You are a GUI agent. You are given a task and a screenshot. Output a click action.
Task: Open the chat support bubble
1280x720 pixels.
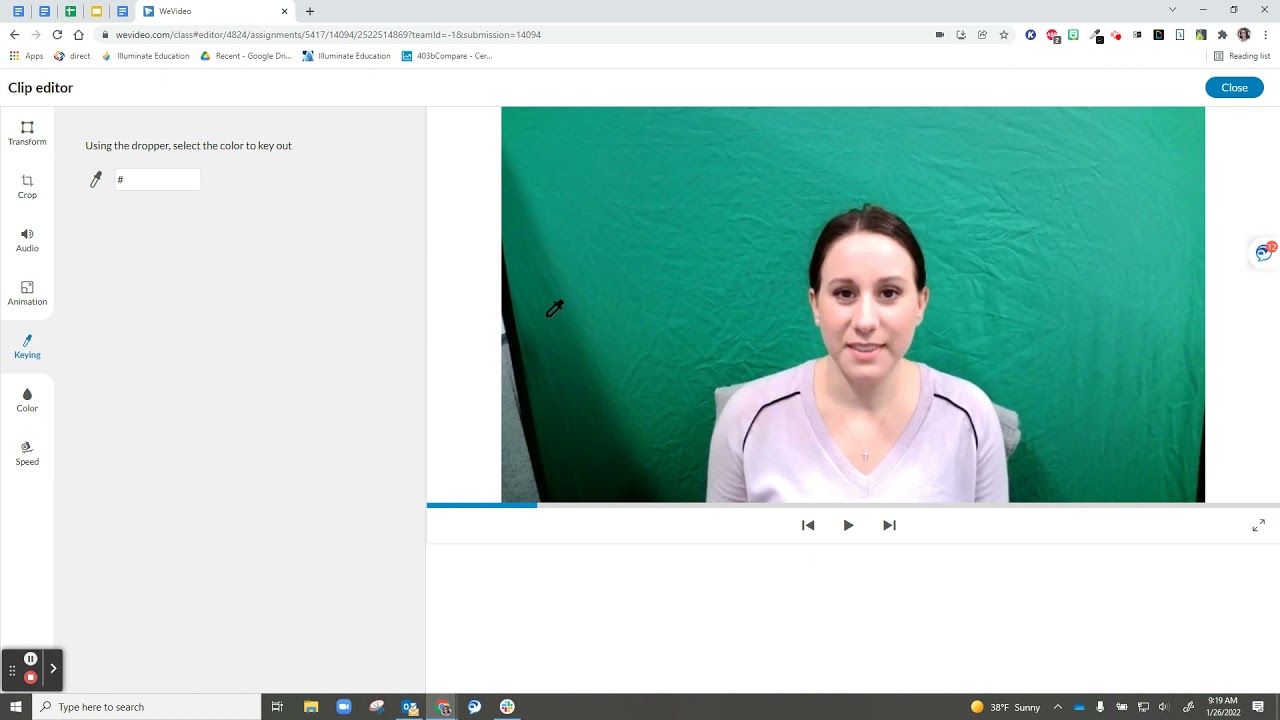pos(1265,253)
